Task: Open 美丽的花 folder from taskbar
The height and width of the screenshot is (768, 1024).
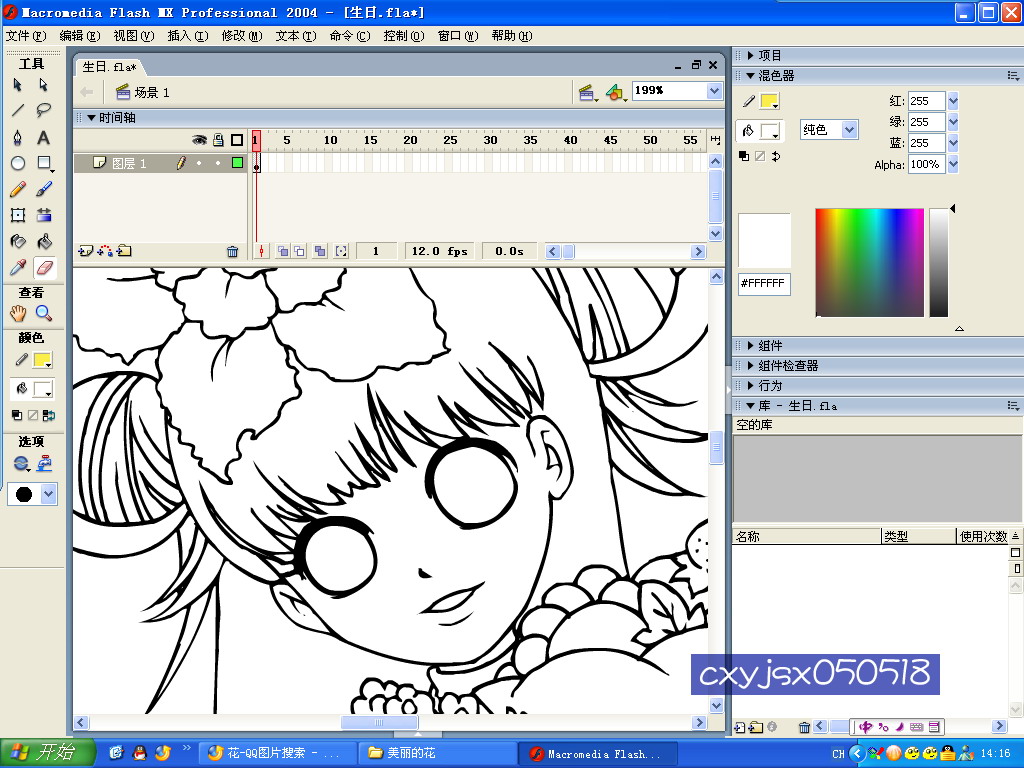Action: tap(439, 754)
